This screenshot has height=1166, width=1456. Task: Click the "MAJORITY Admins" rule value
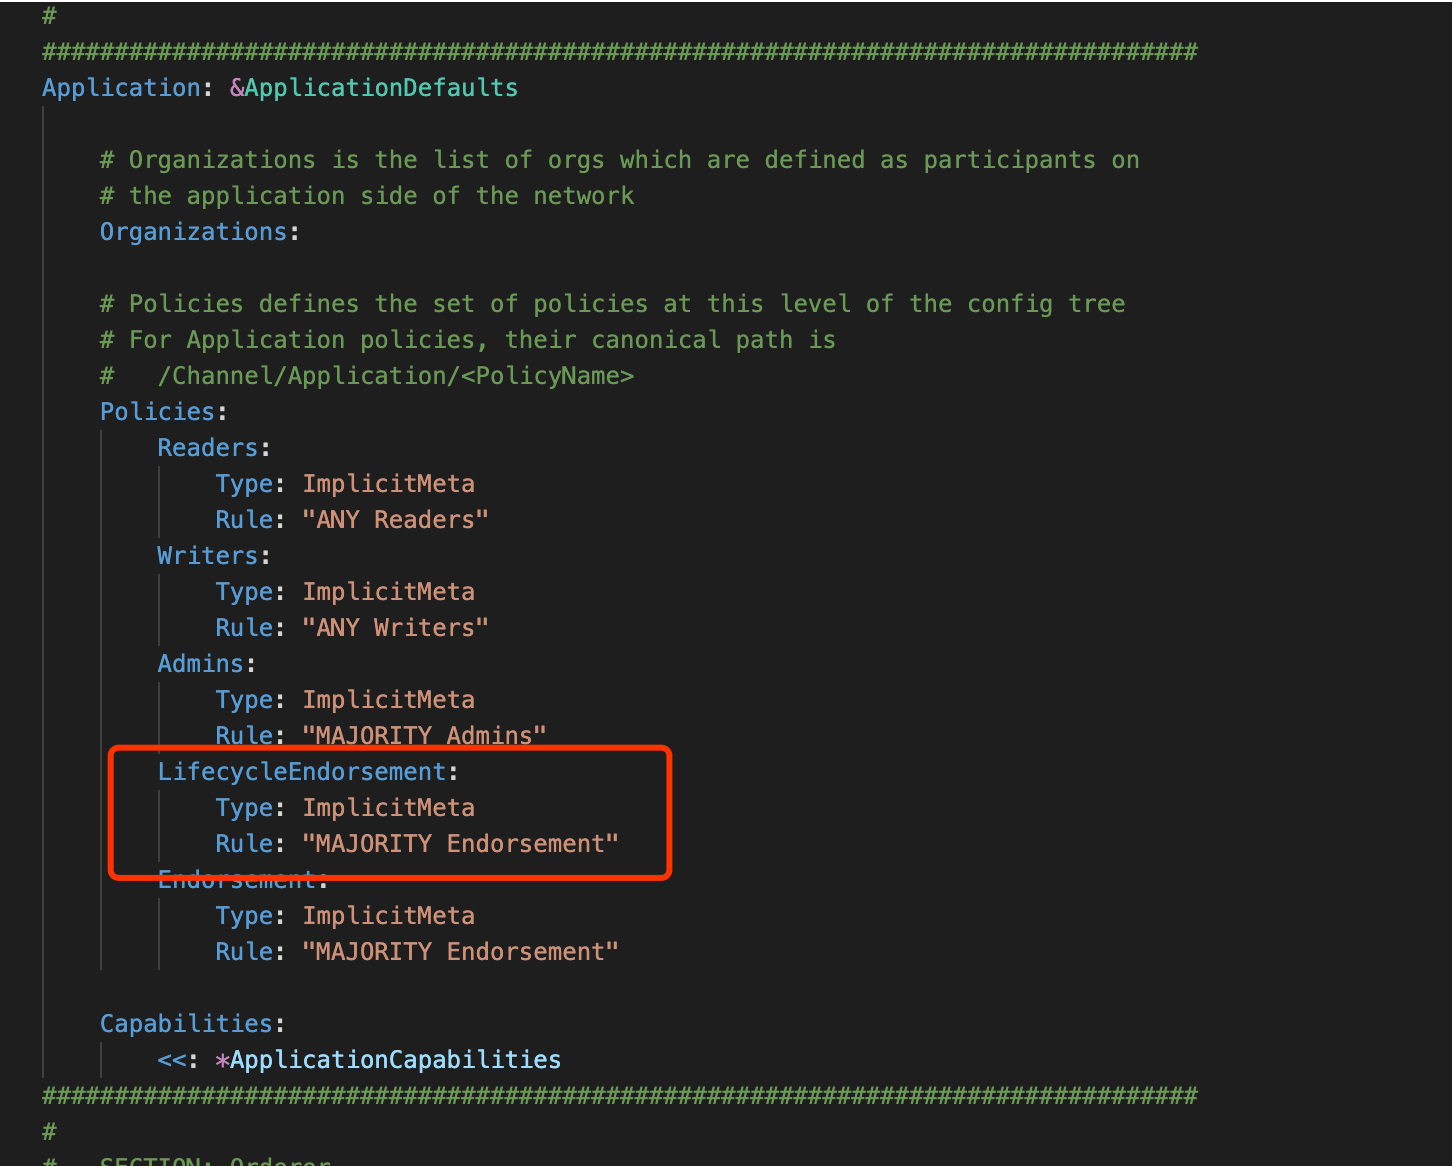(424, 735)
